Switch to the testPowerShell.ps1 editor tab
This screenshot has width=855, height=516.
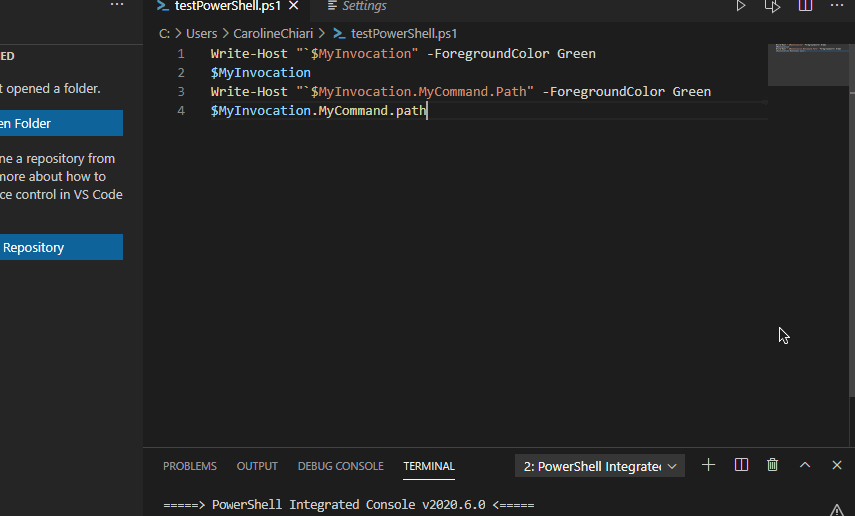[227, 5]
